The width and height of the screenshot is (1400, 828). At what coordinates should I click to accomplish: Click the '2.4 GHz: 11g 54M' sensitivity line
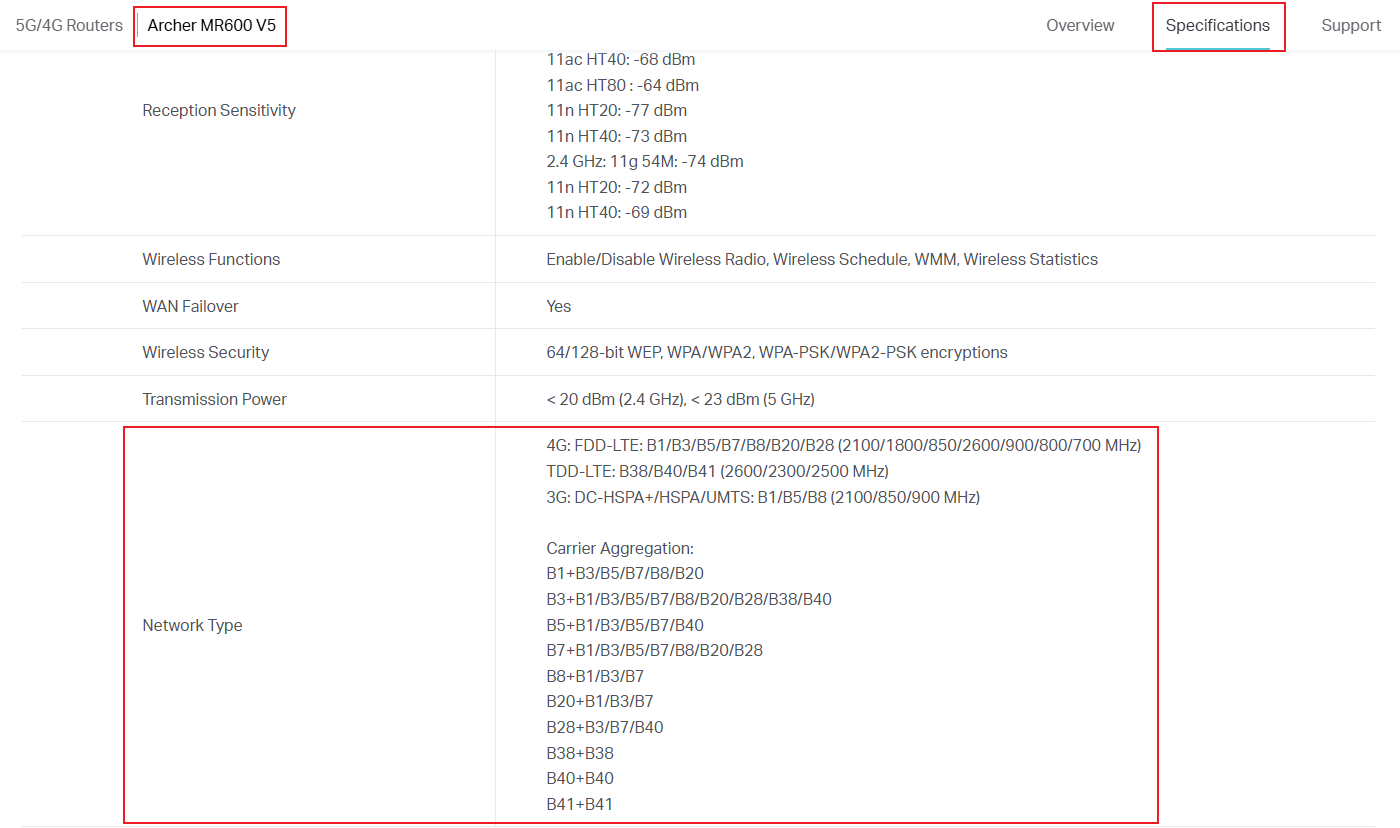pos(644,161)
